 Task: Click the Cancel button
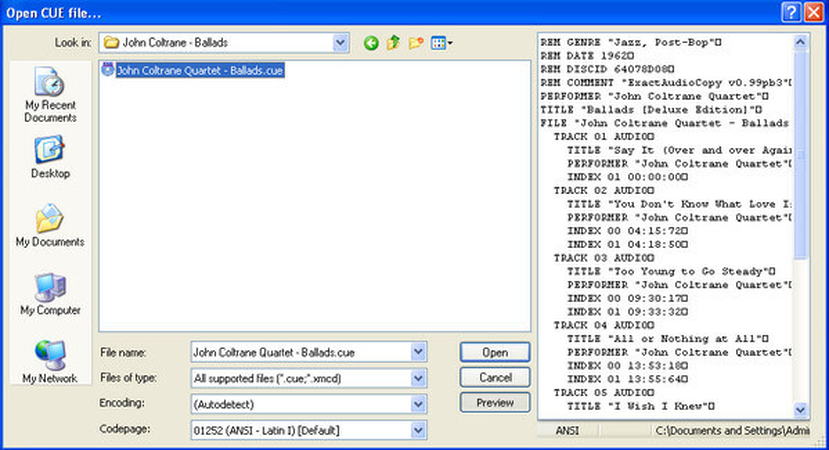coord(495,378)
